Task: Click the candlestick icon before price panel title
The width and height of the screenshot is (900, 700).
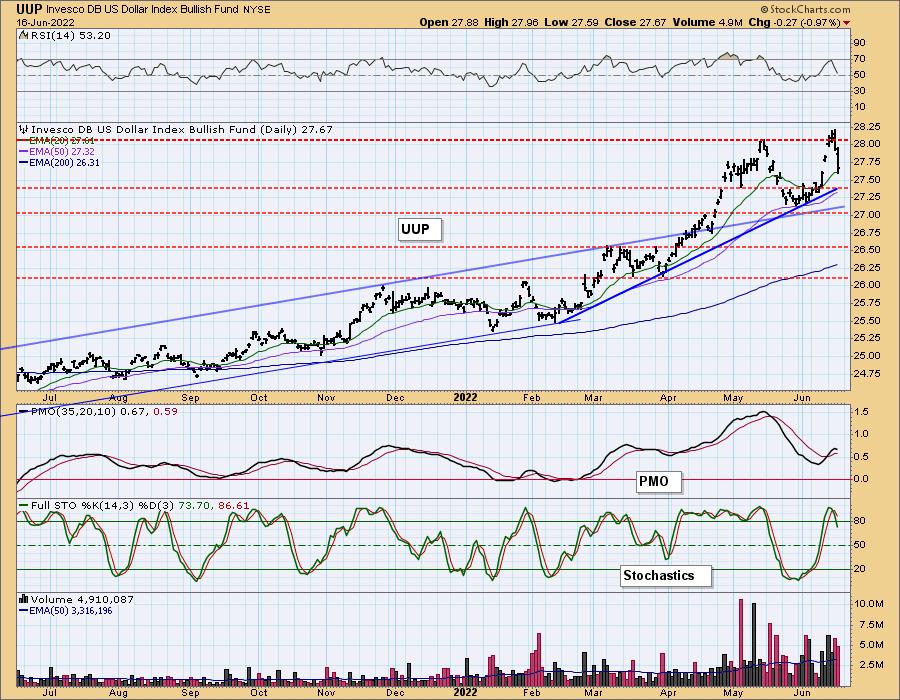Action: [x=24, y=130]
